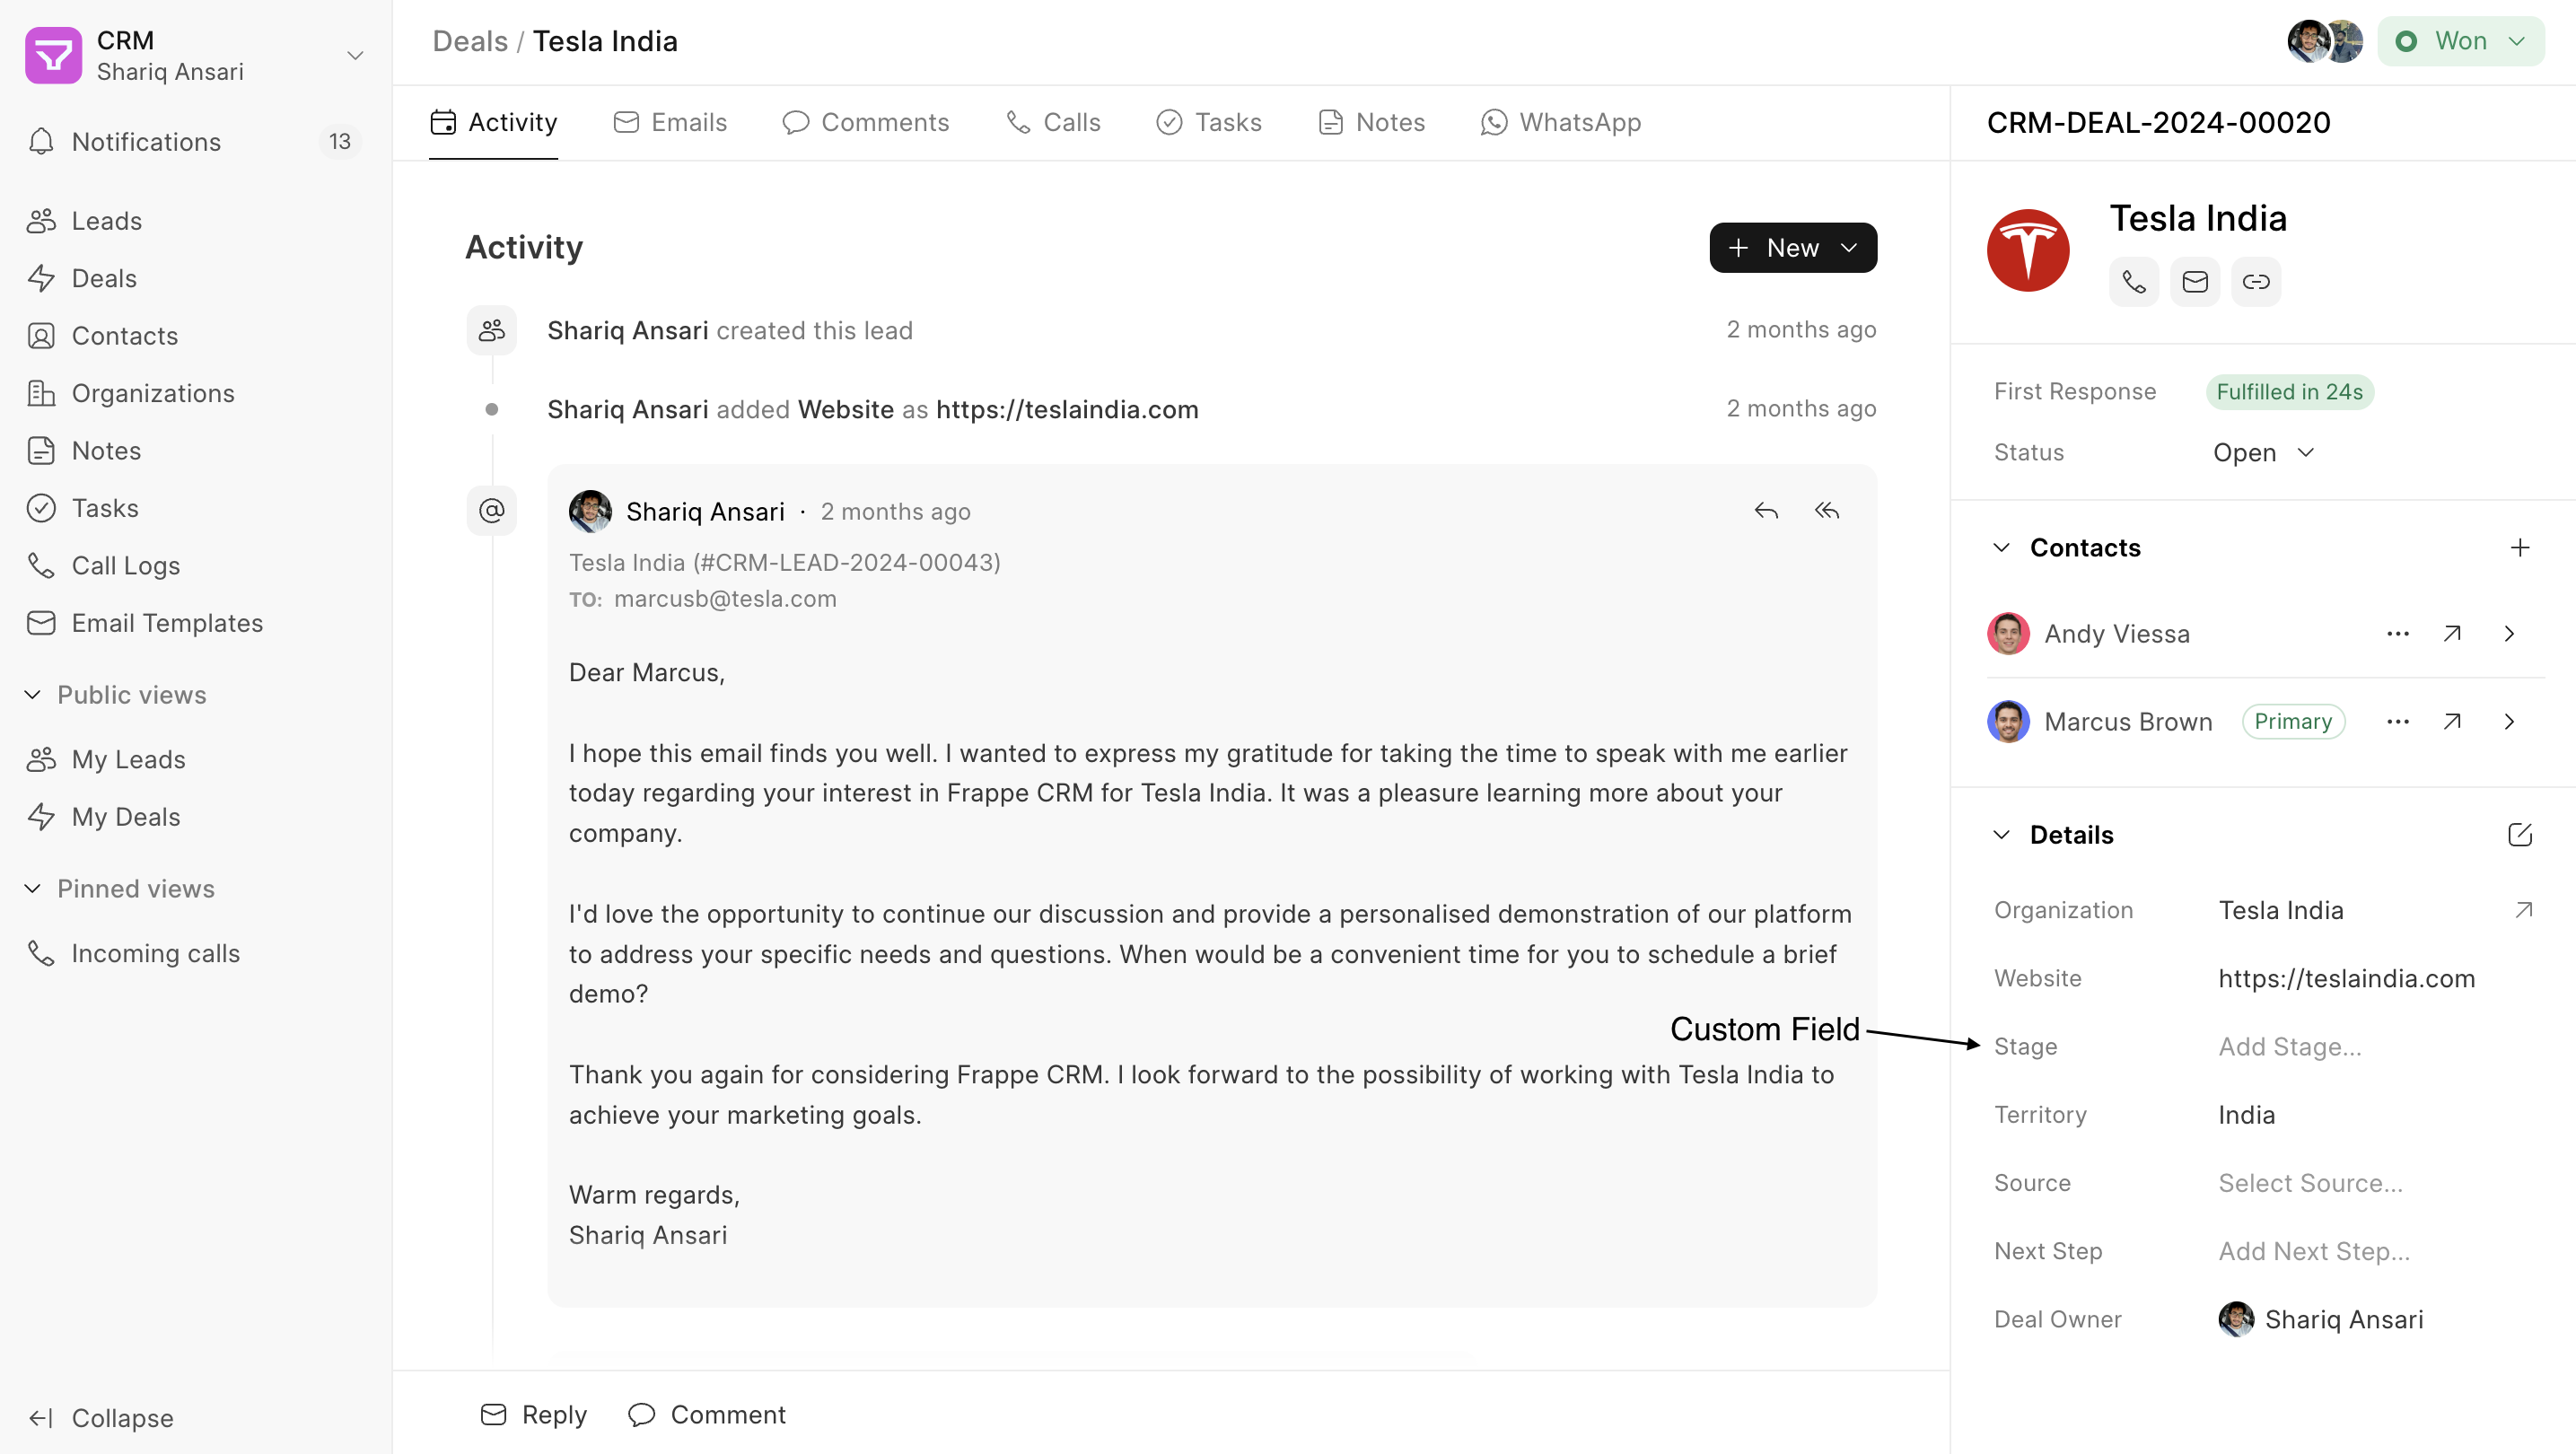The width and height of the screenshot is (2576, 1454).
Task: Click the email icon under Tesla India
Action: (x=2195, y=282)
